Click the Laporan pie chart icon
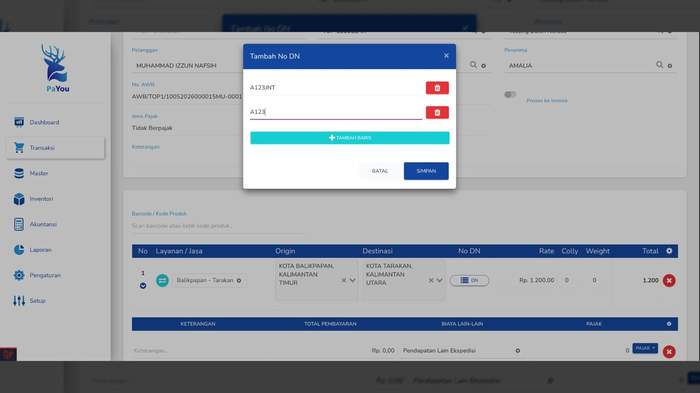Screen dimensions: 700x393 (19, 250)
